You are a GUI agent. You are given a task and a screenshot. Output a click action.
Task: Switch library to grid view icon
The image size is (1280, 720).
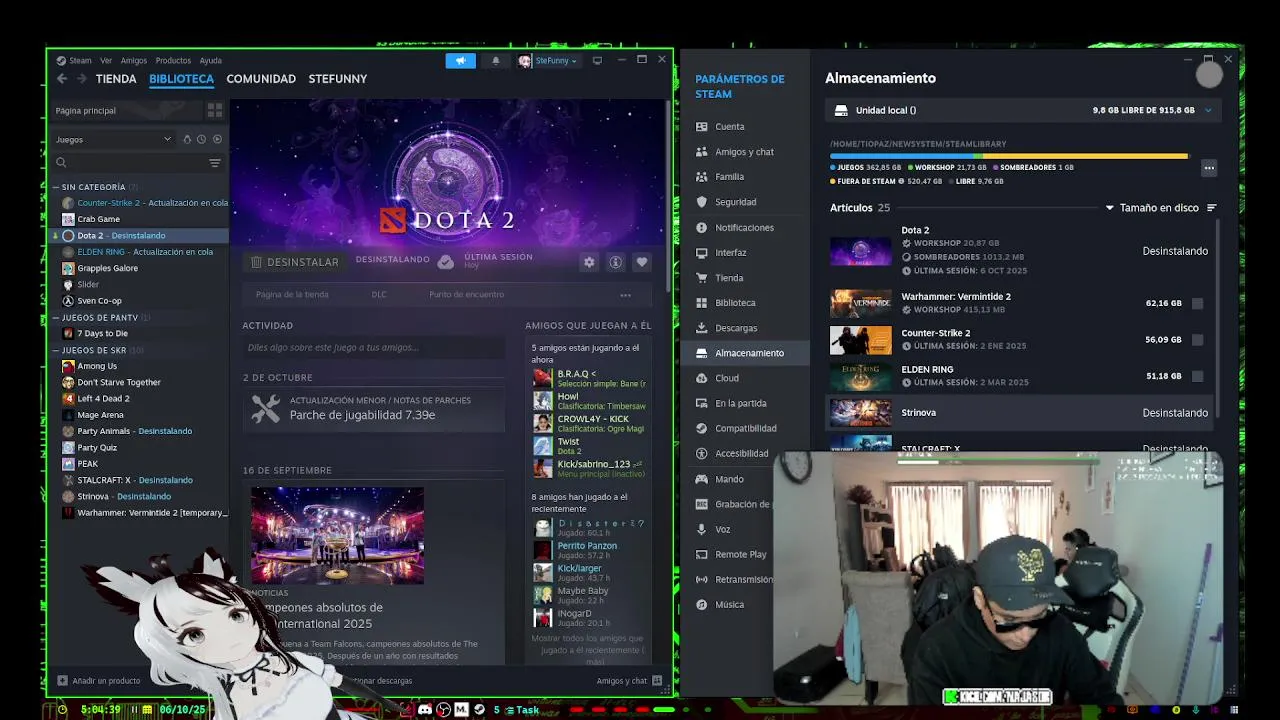click(215, 111)
